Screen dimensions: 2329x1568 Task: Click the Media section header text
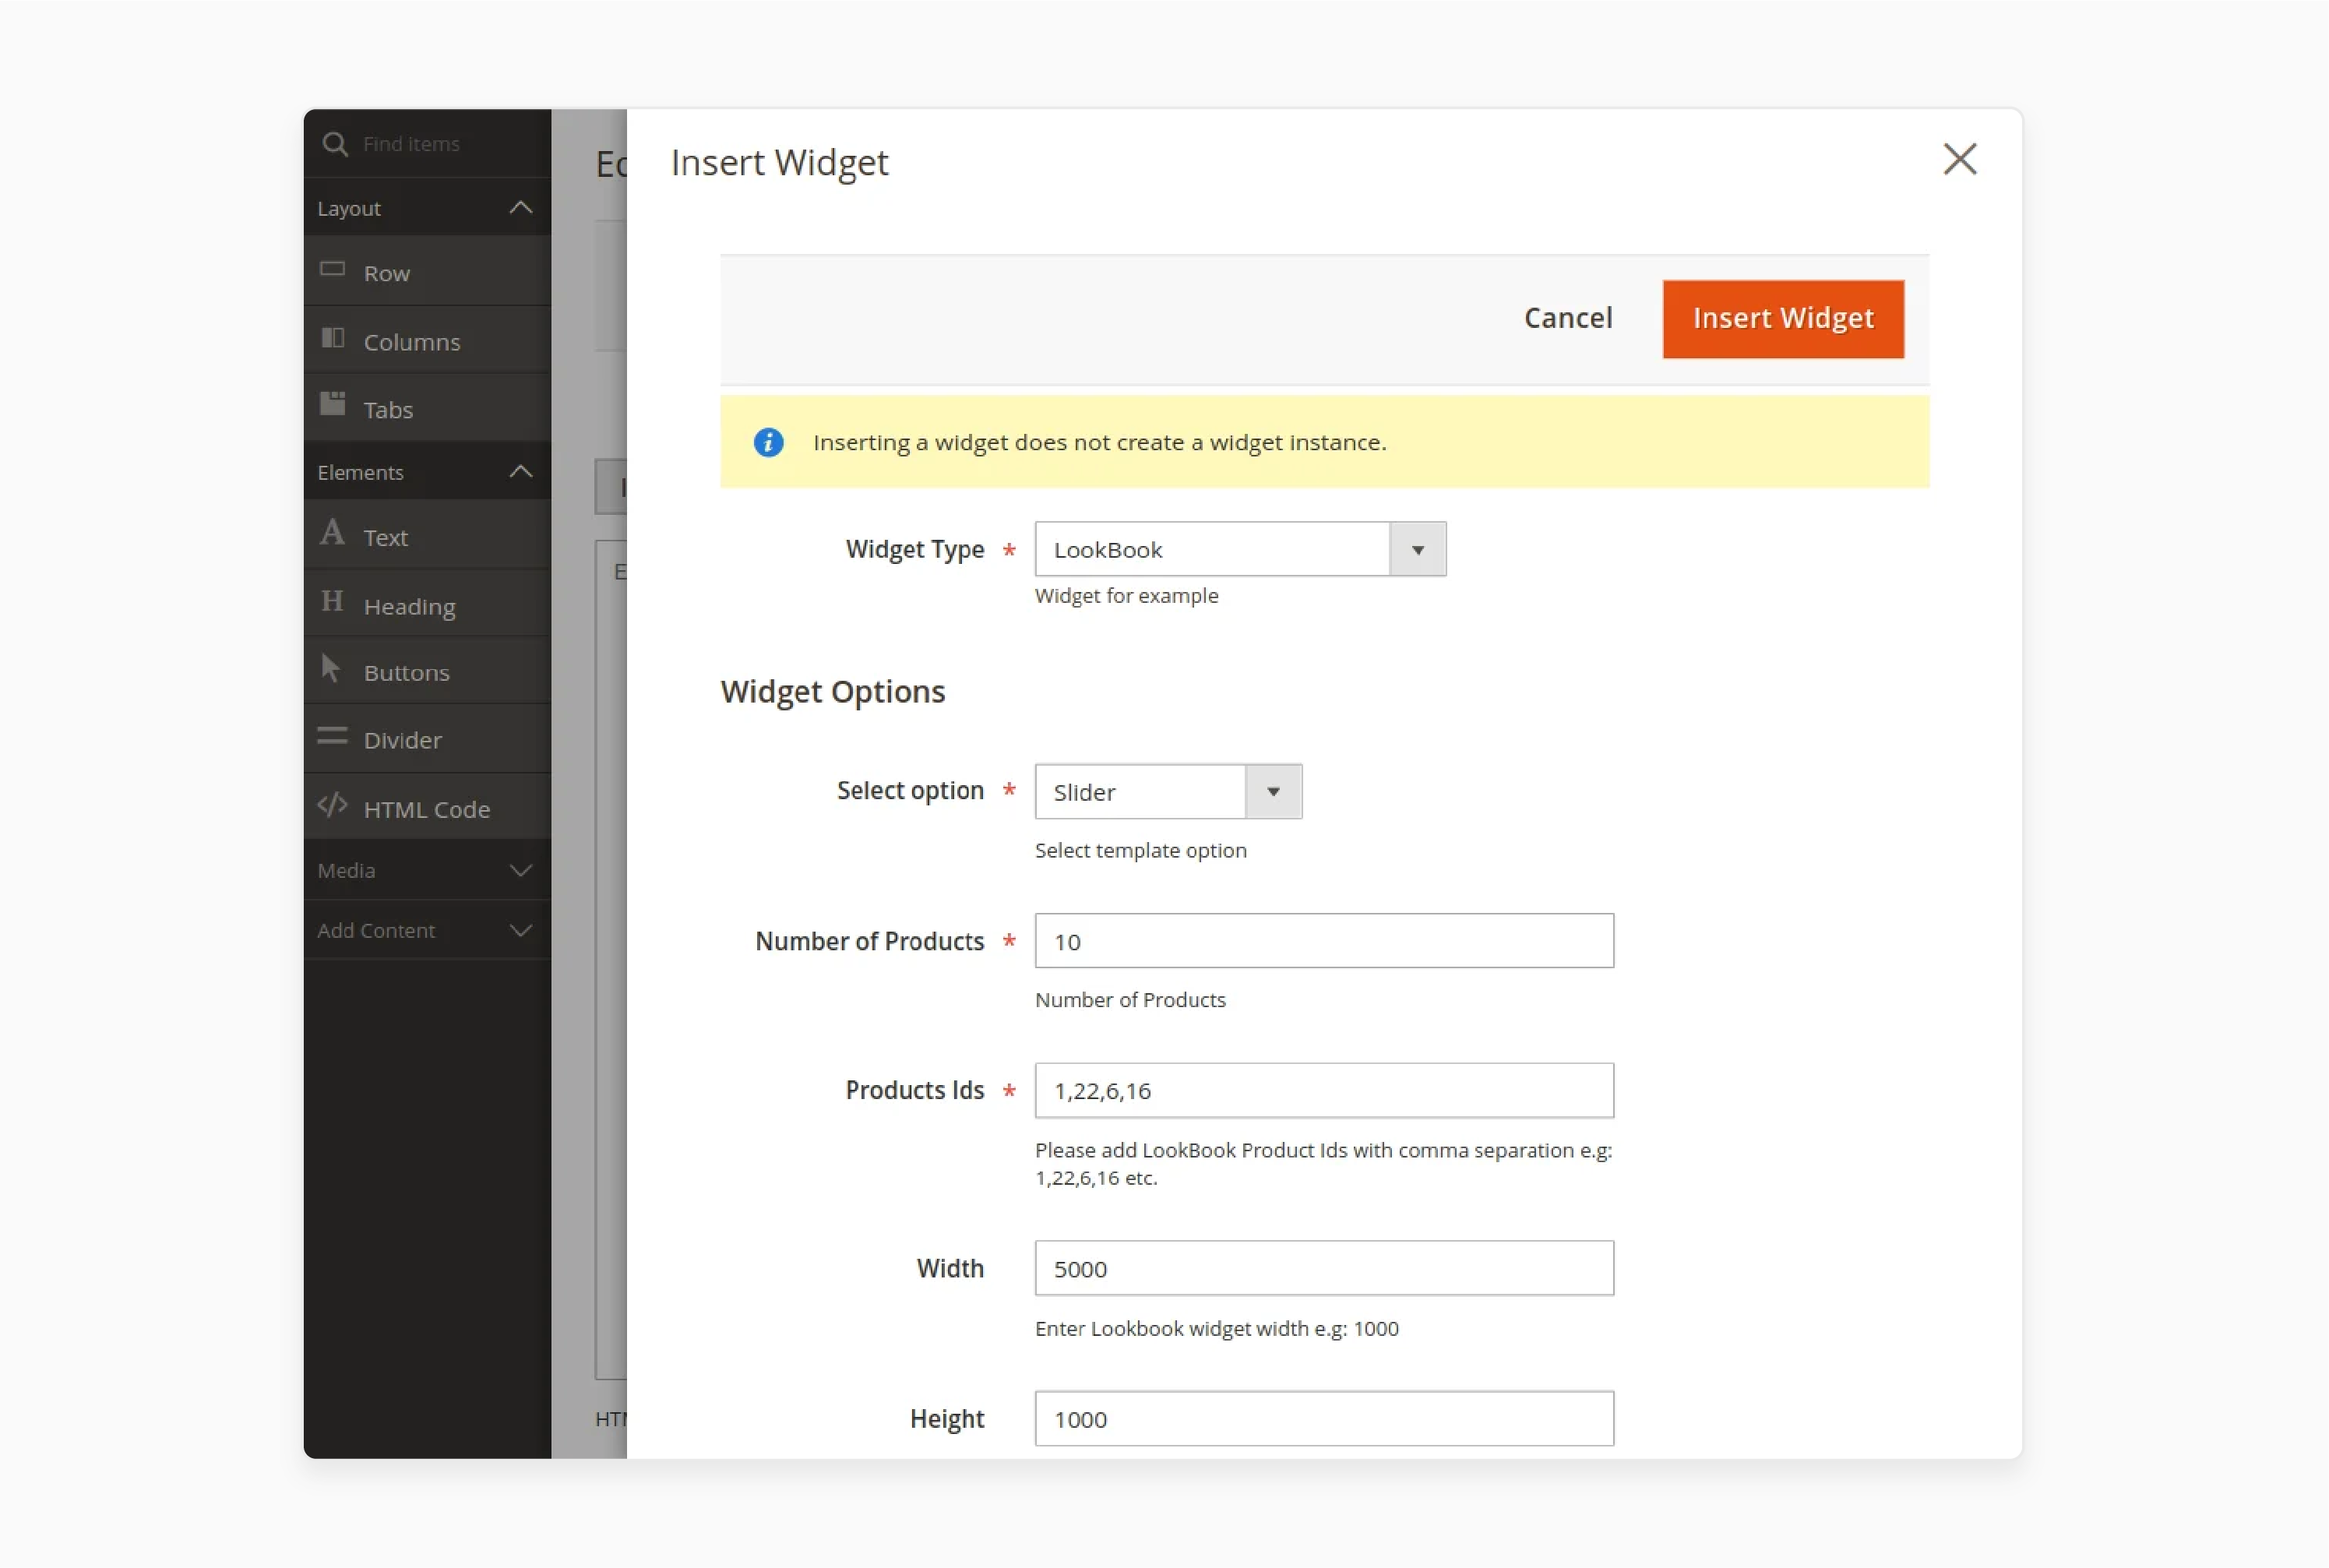(x=347, y=871)
